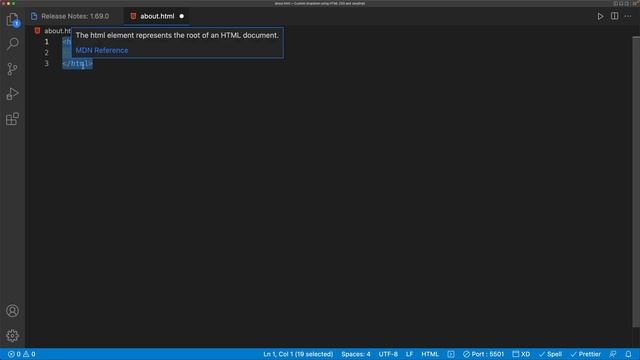This screenshot has width=640, height=360.
Task: Open the Explorer view in activity bar
Action: [12, 19]
